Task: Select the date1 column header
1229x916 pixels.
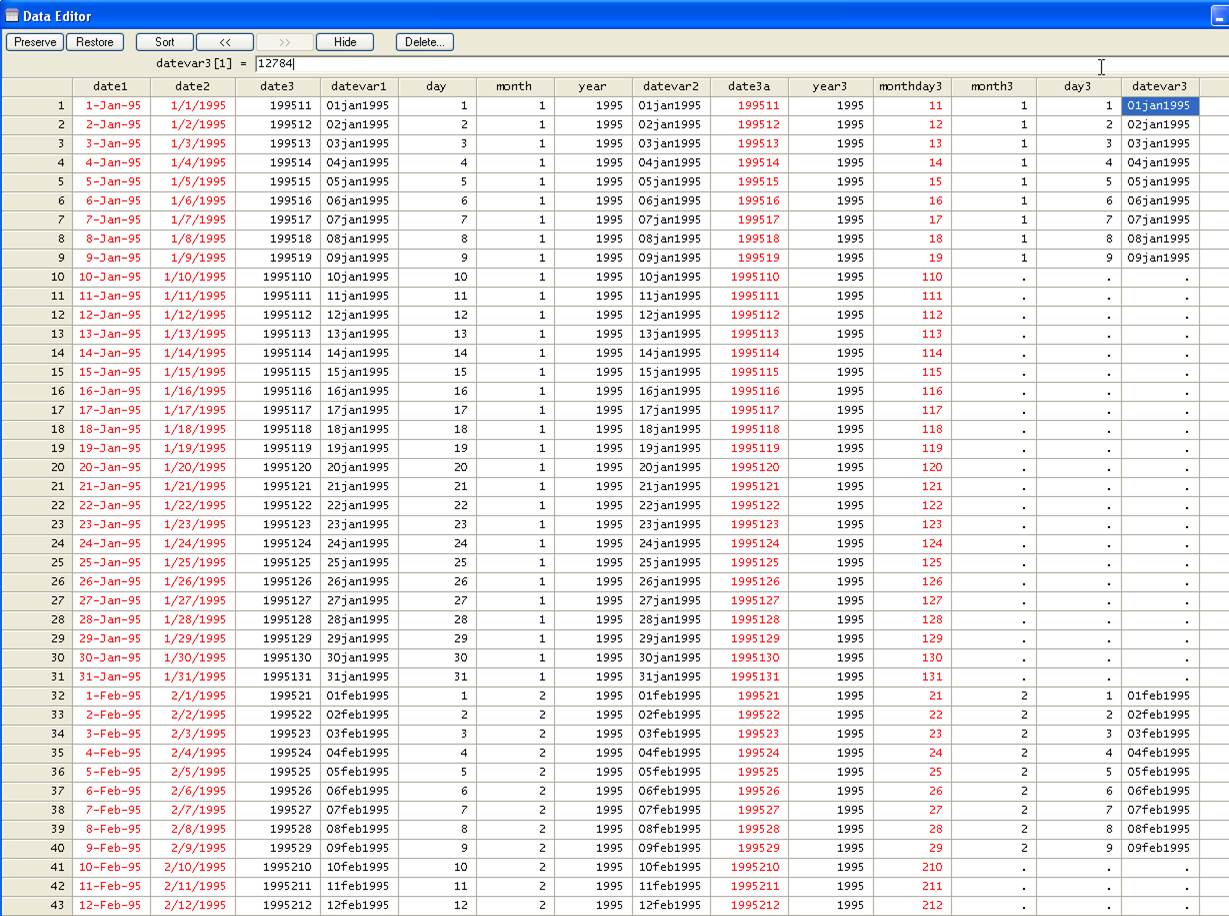Action: click(x=111, y=87)
